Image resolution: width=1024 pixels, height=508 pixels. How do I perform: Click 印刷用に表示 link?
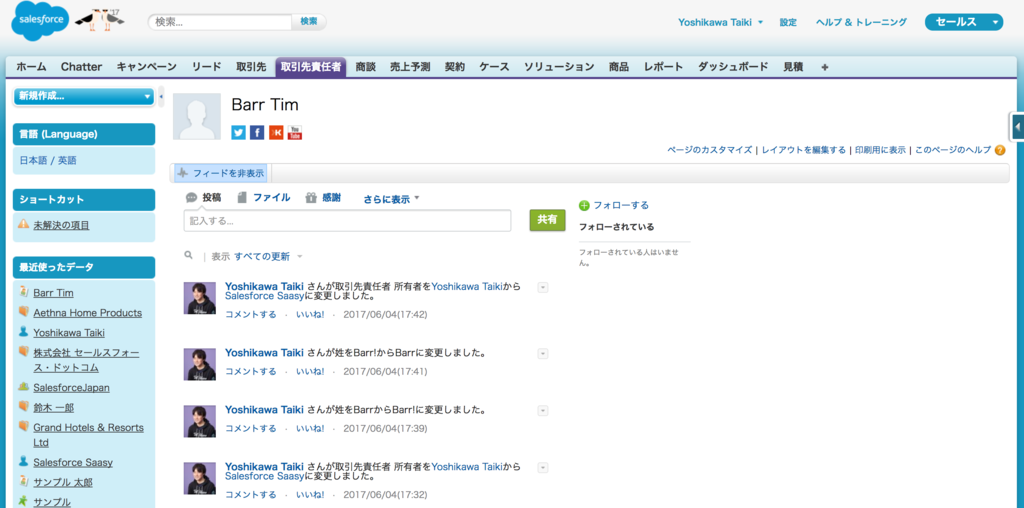pos(880,150)
